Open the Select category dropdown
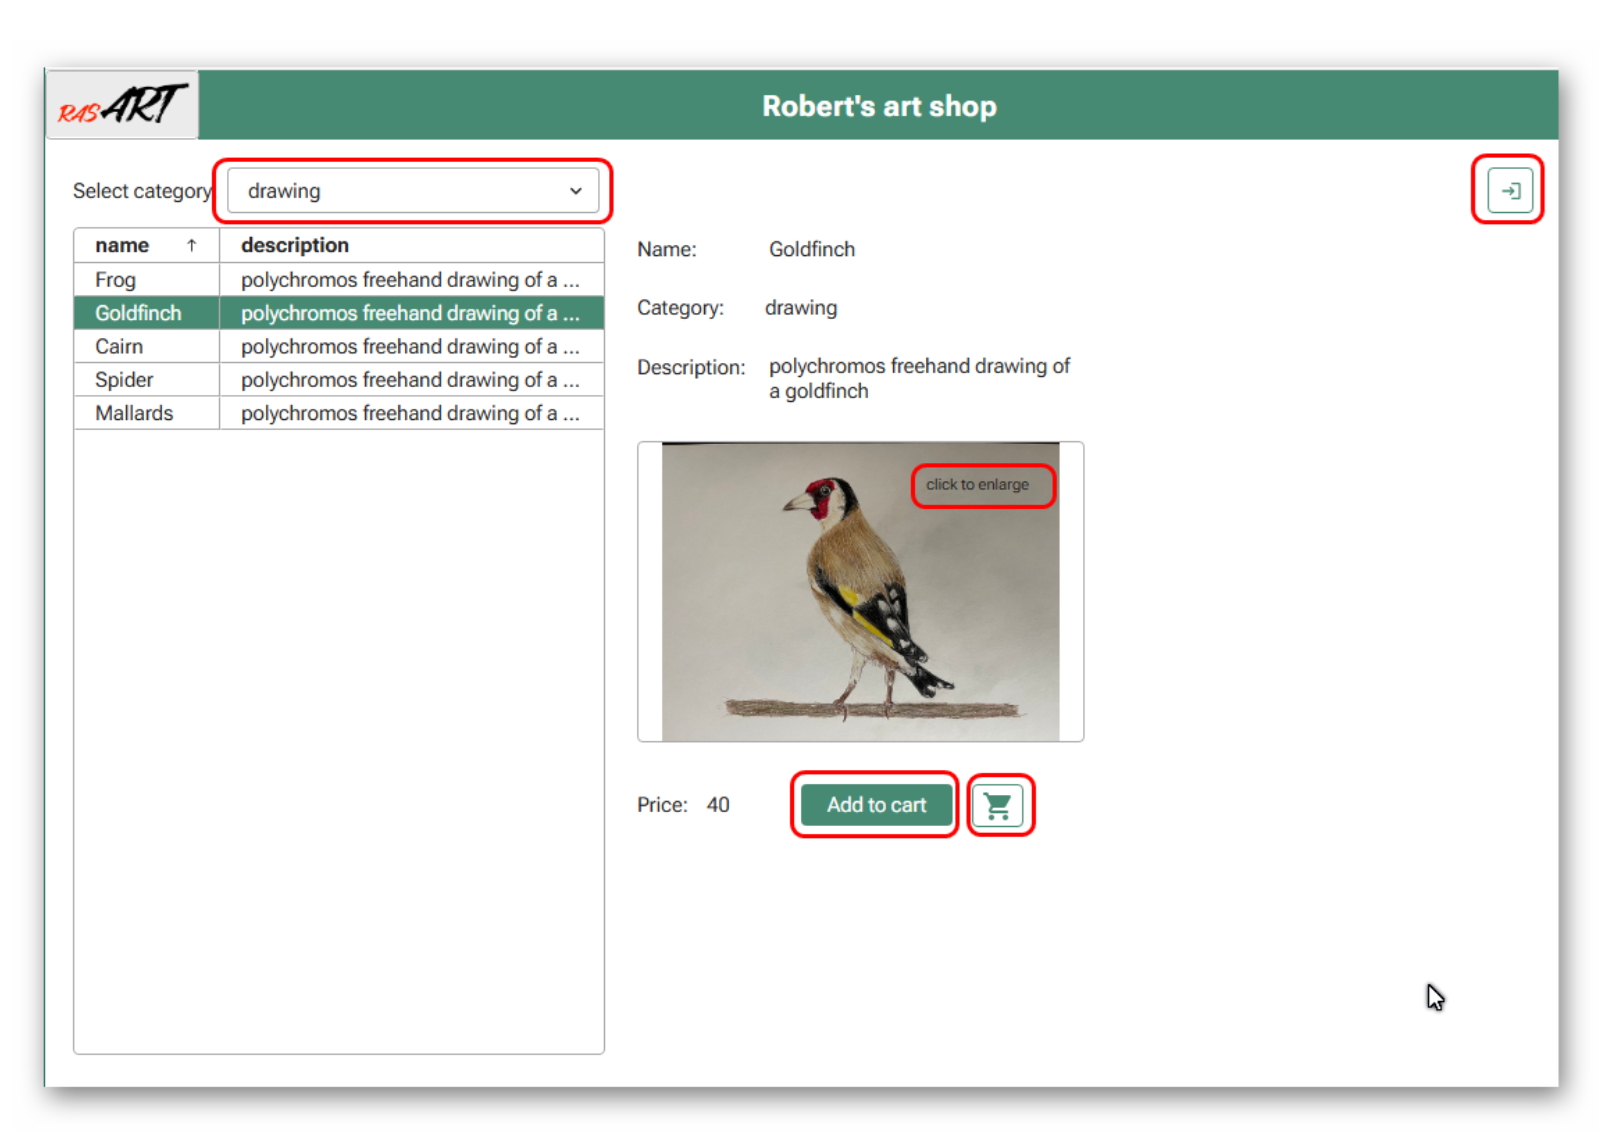 tap(413, 191)
